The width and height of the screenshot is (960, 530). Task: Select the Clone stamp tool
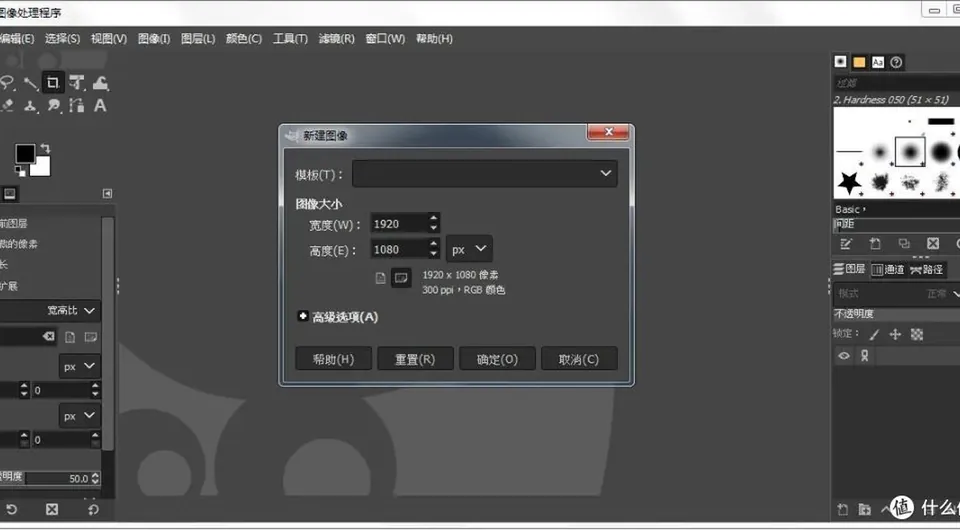30,106
